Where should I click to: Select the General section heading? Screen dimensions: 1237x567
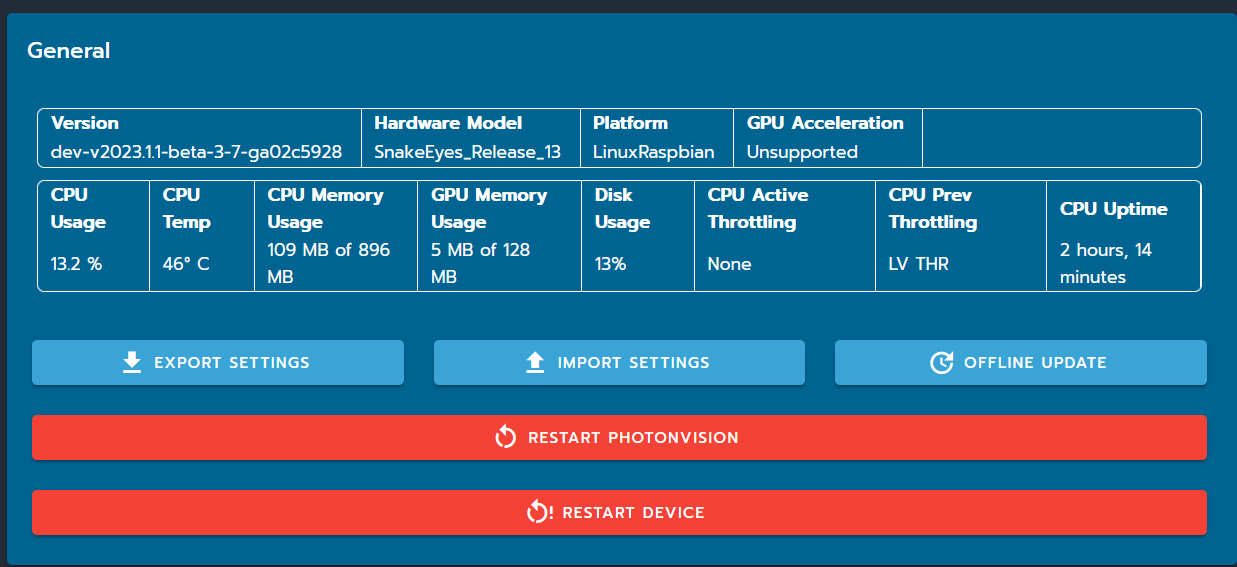[69, 50]
